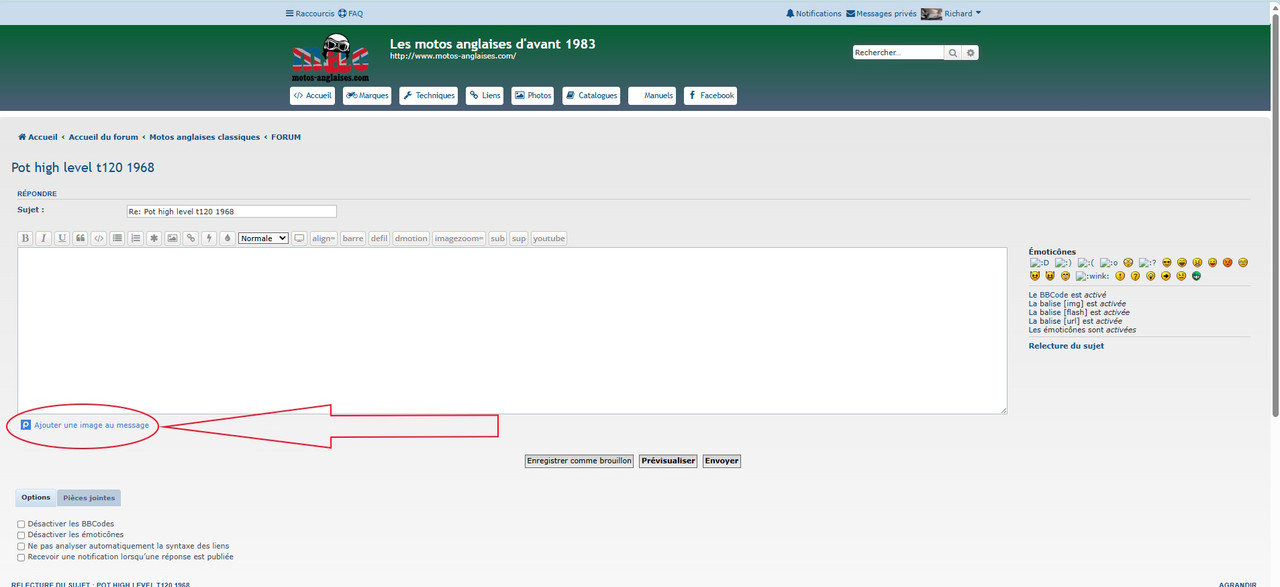Image resolution: width=1280 pixels, height=587 pixels.
Task: Insert the sub subscript tag
Action: (x=497, y=238)
